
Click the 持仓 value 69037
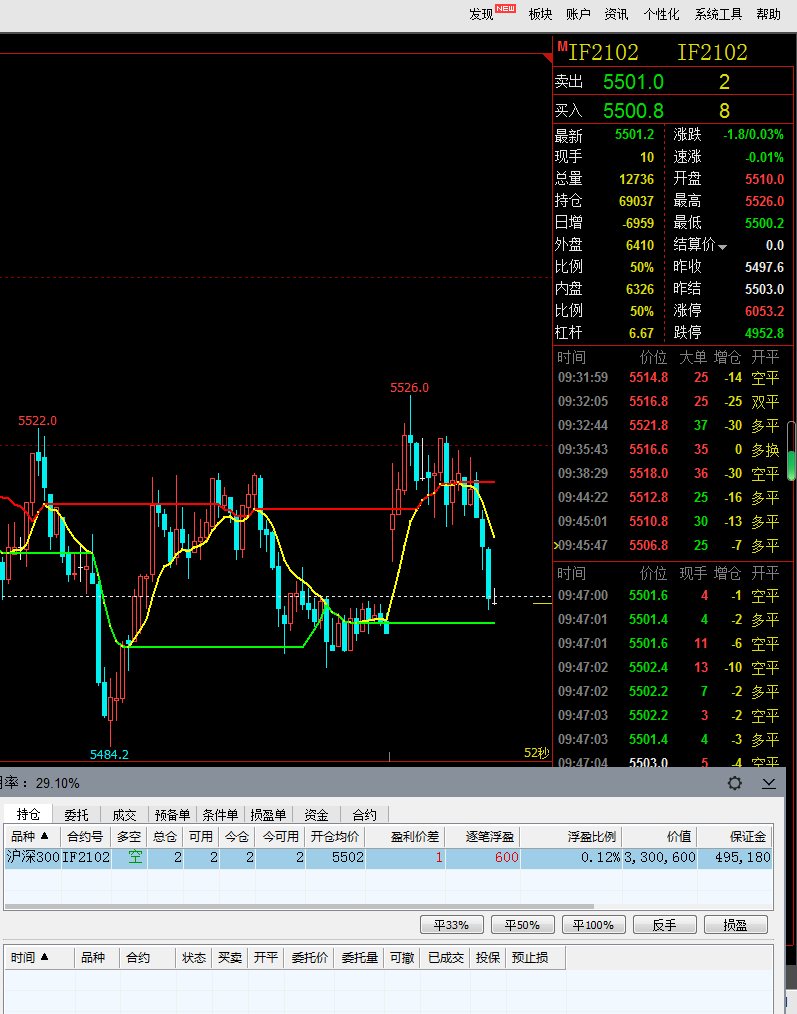[x=637, y=201]
